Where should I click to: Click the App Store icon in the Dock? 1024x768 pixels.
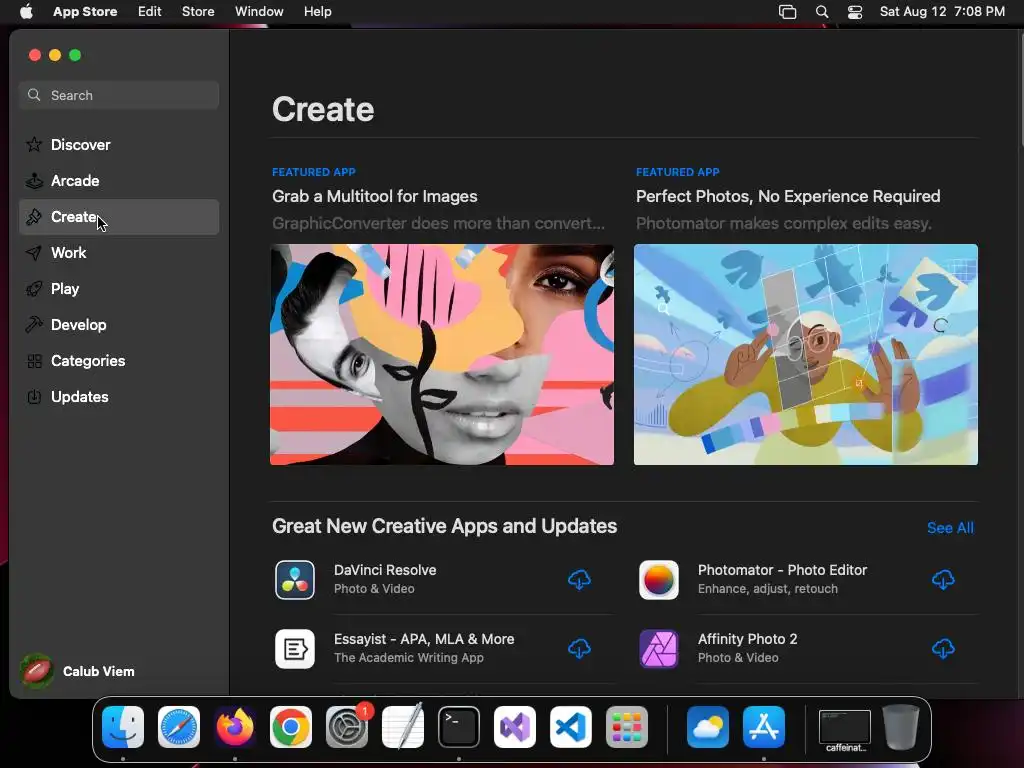coord(764,727)
